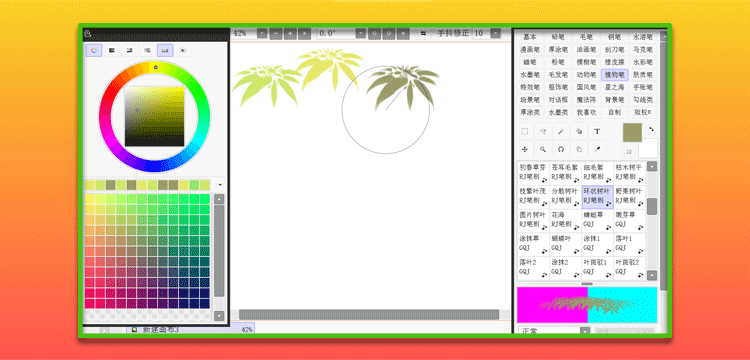Select the 叶斑驳1 brush
The image size is (750, 360).
click(x=597, y=268)
